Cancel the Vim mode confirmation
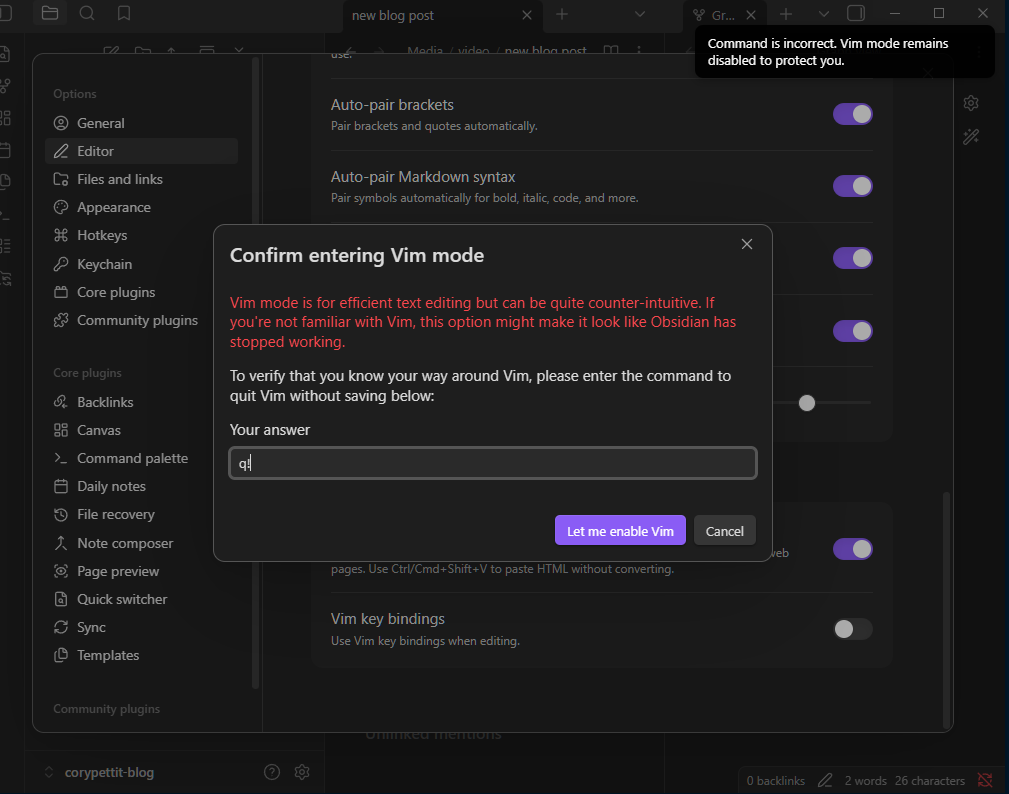 pos(725,531)
